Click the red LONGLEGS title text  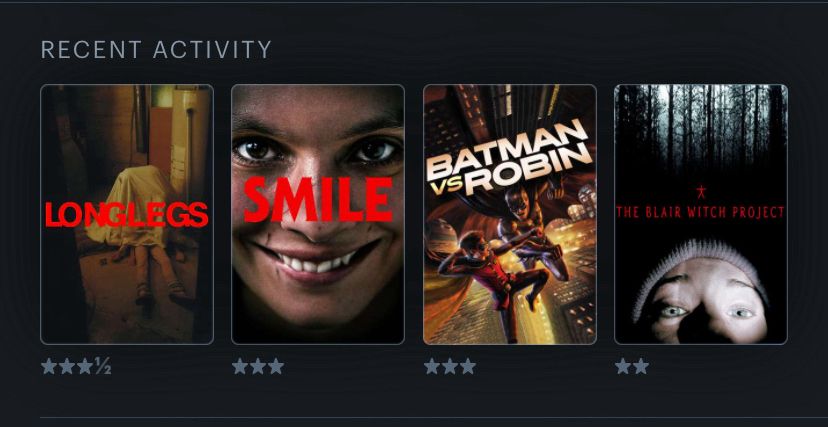click(127, 214)
